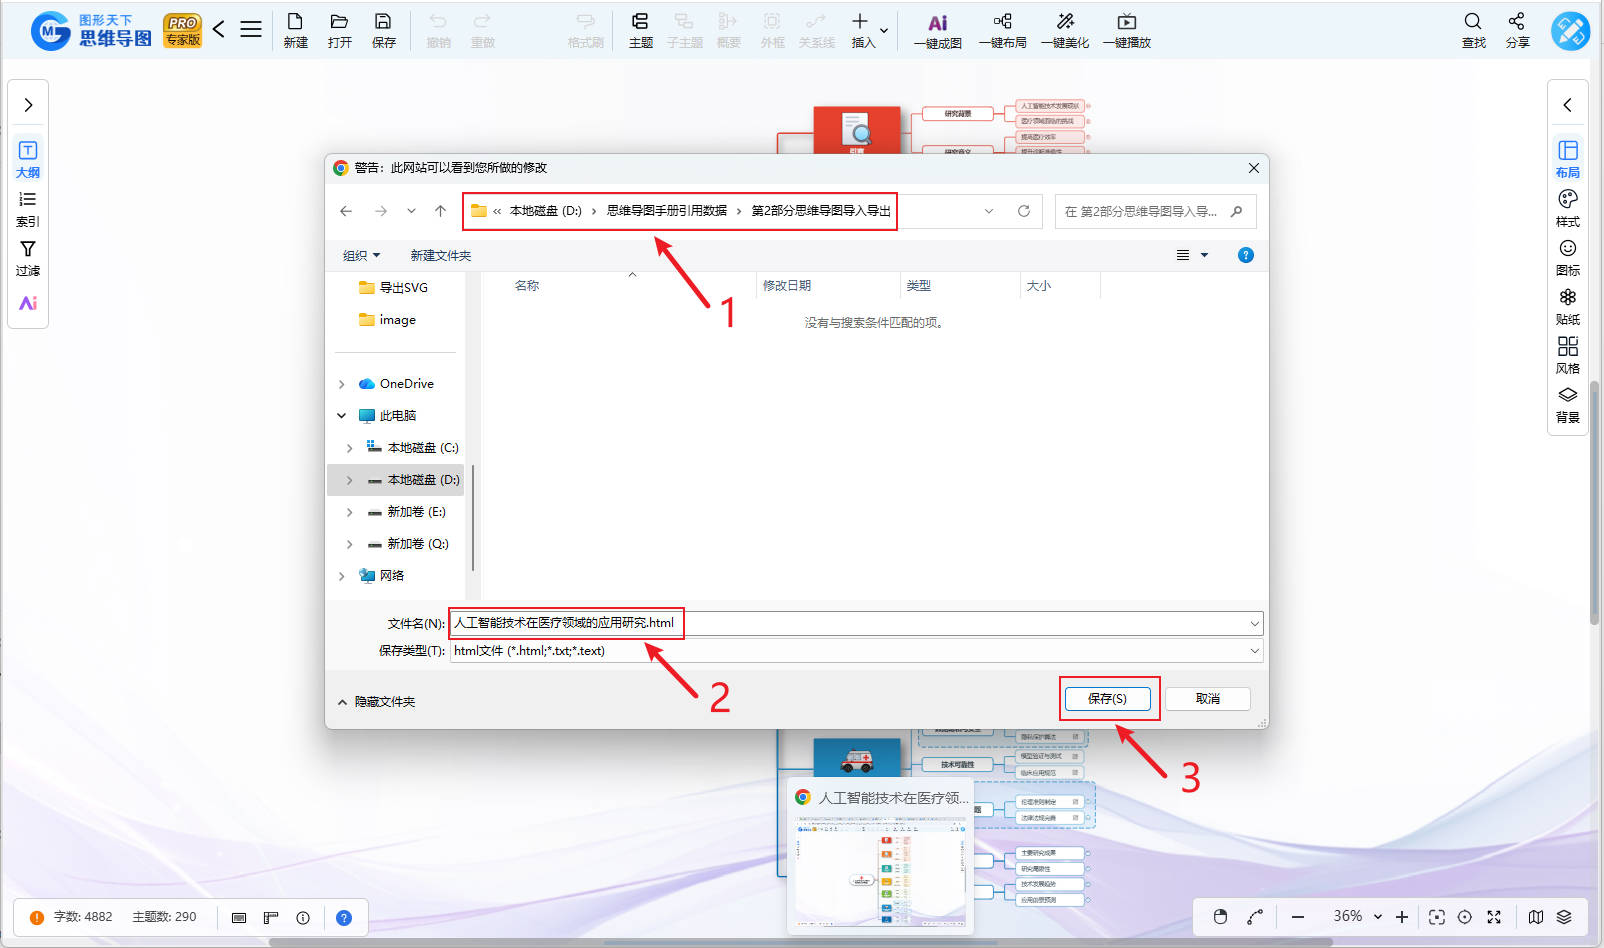Viewport: 1604px width, 948px height.
Task: Zoom out using the minus control
Action: (x=1297, y=916)
